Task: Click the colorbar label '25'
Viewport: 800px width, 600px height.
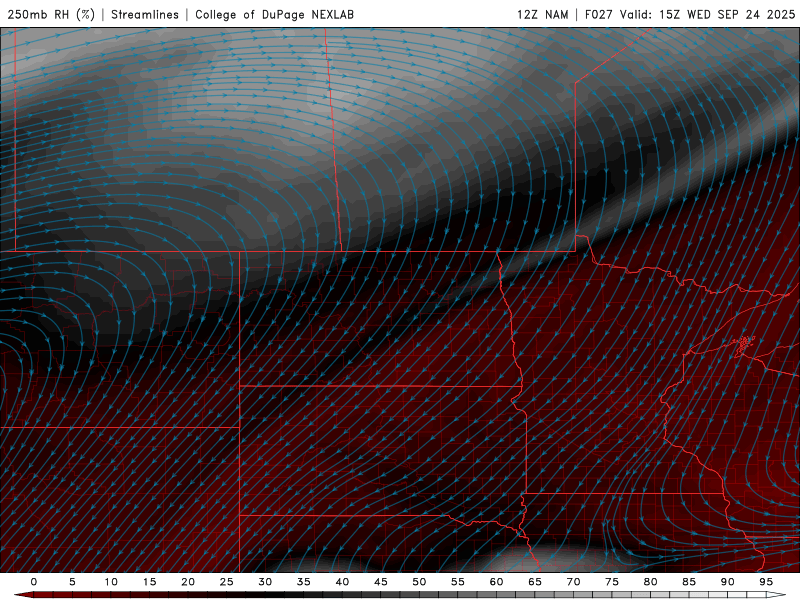Action: (227, 582)
